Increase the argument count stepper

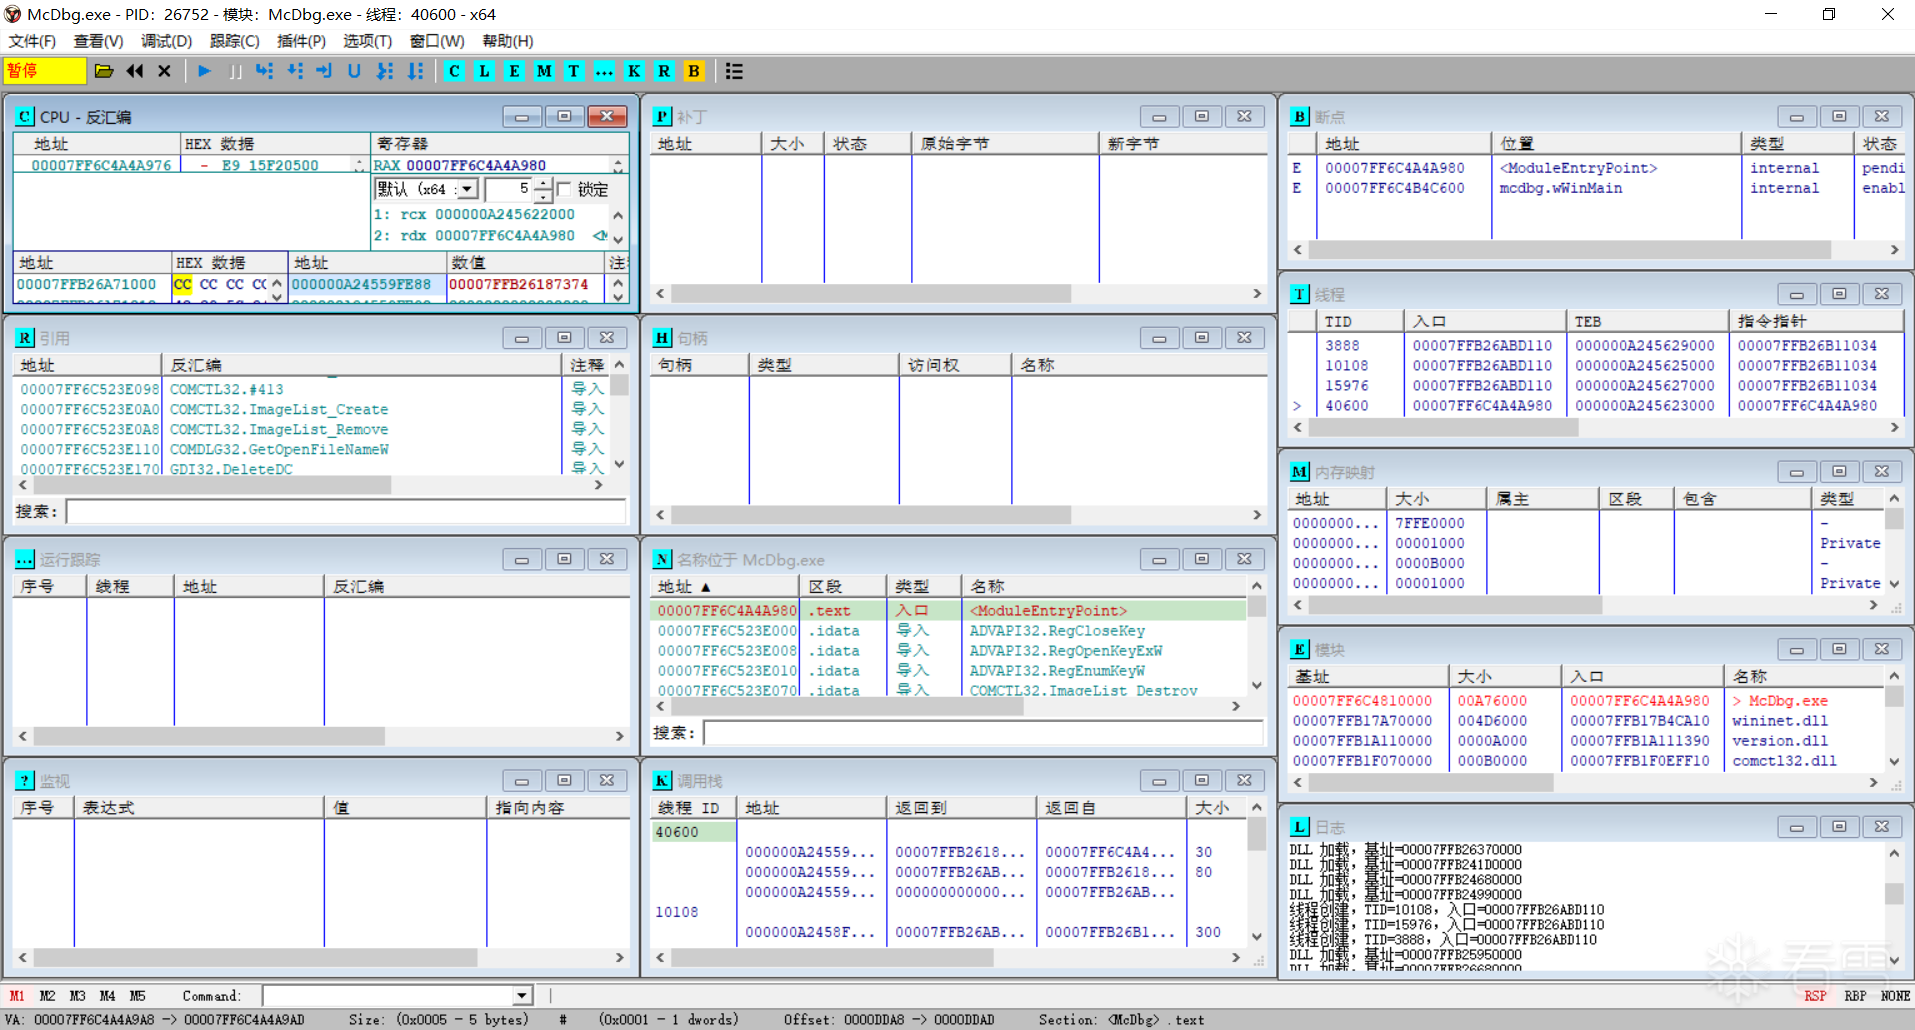coord(543,184)
